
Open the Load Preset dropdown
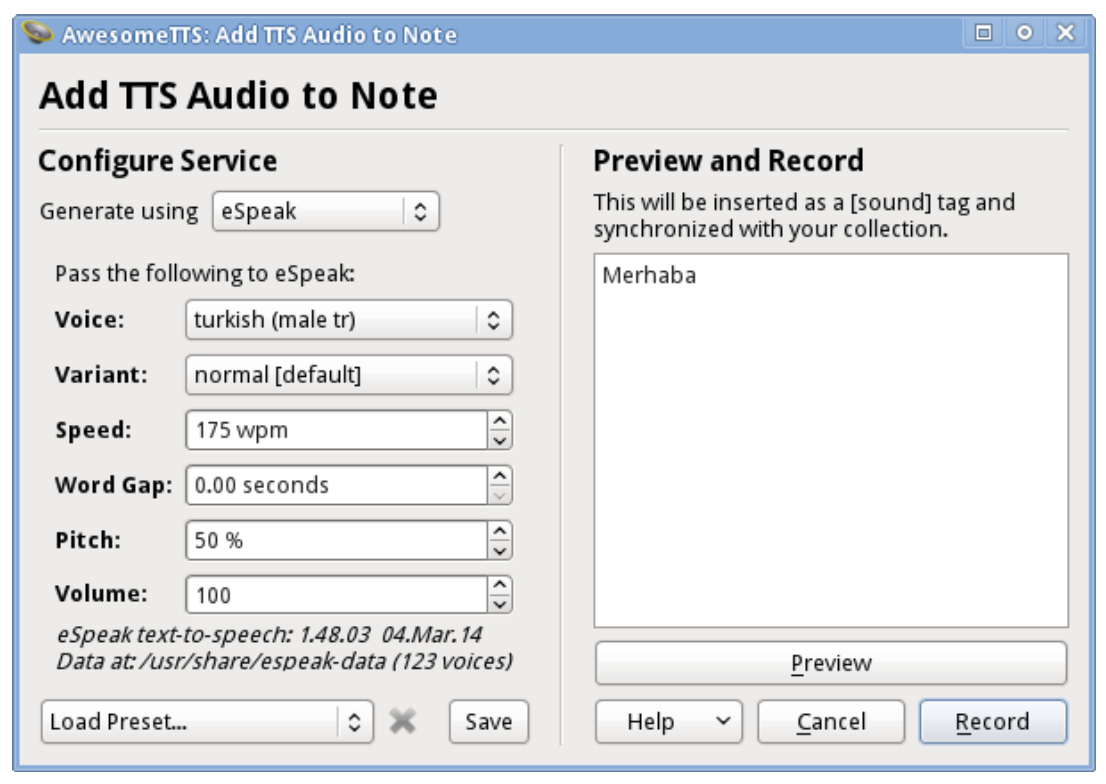207,721
